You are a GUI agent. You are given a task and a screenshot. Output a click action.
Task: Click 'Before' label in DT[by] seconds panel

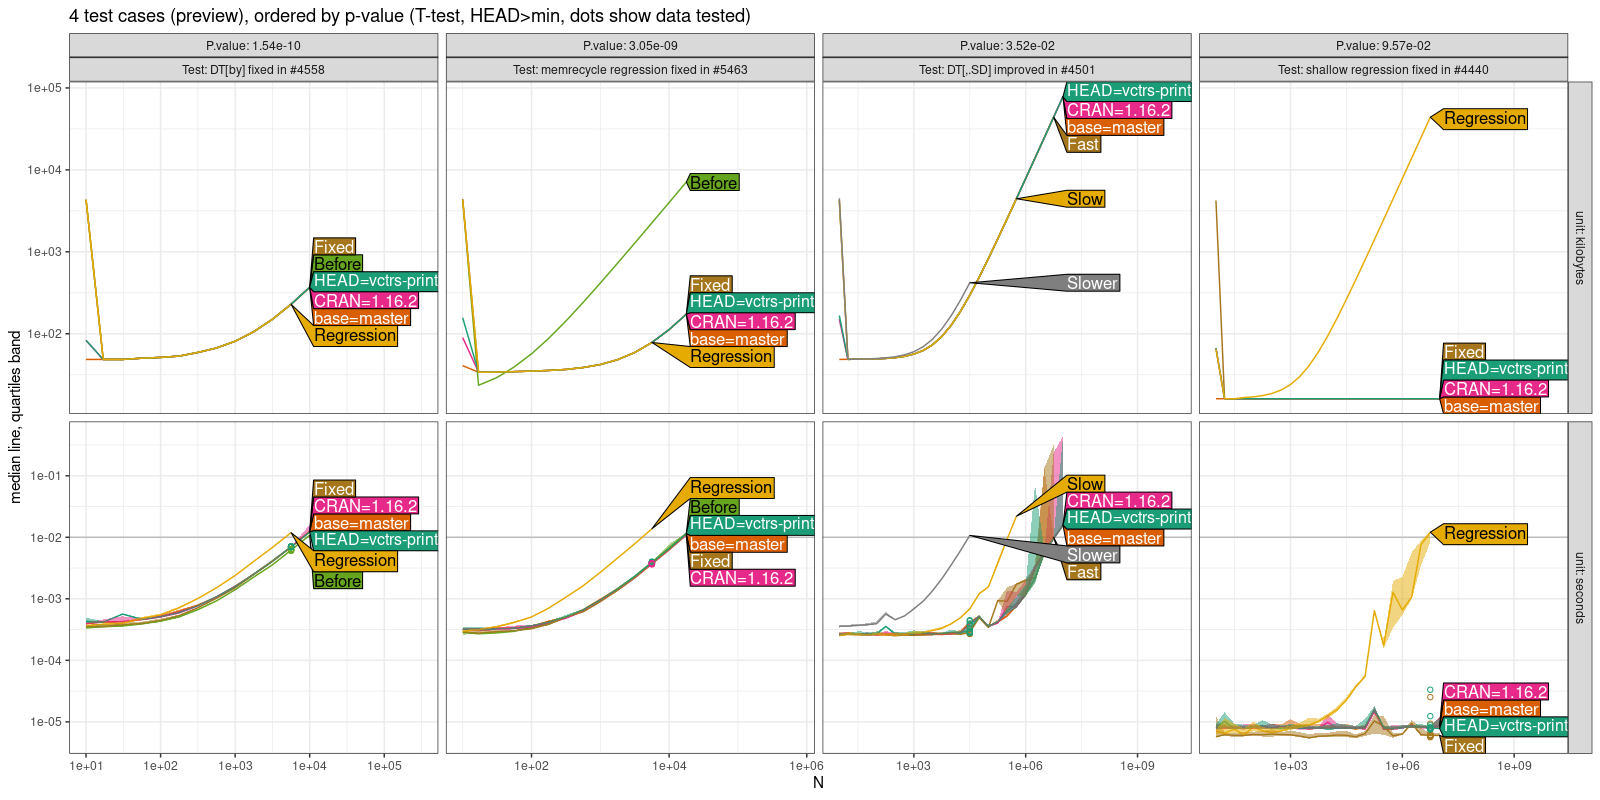click(338, 581)
